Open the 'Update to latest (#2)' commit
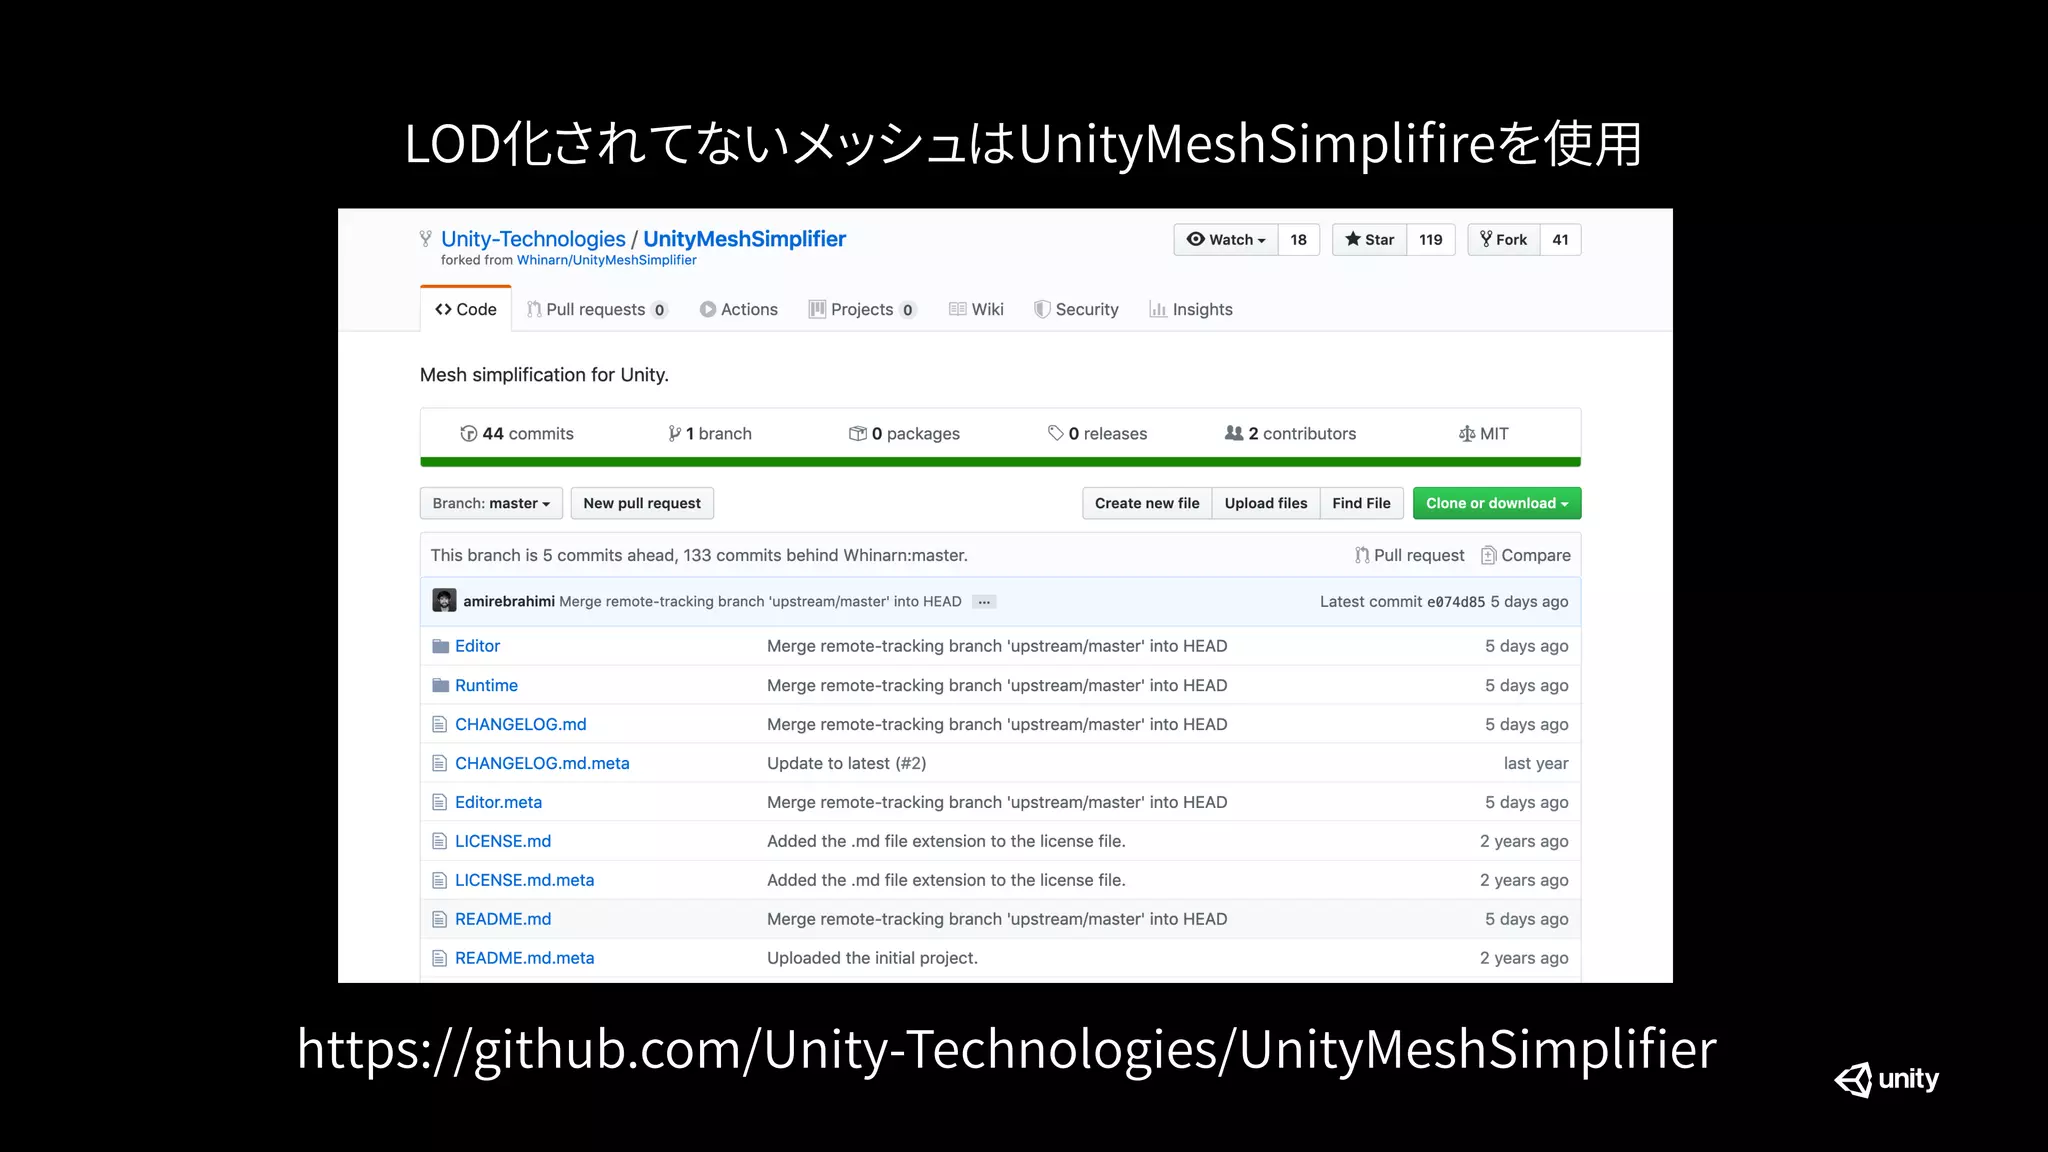 click(846, 763)
